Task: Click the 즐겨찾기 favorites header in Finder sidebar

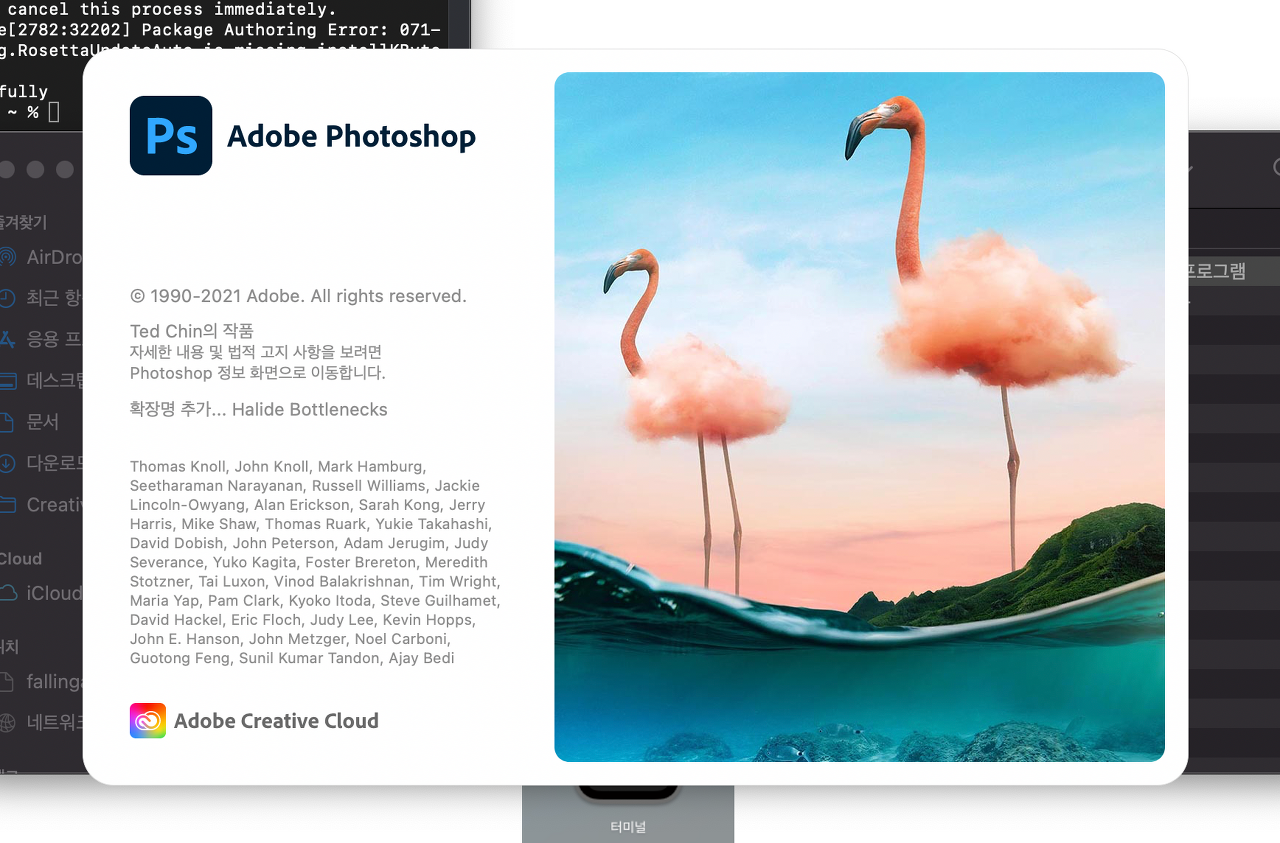Action: click(x=23, y=222)
